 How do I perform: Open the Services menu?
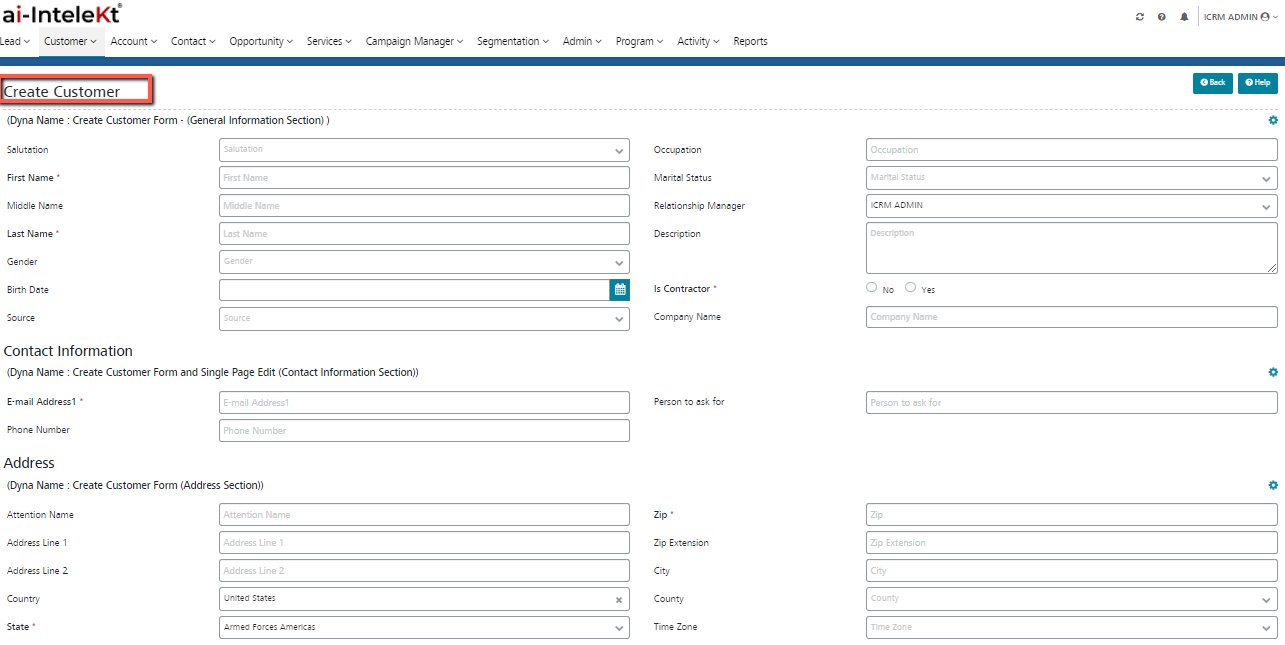pyautogui.click(x=330, y=41)
